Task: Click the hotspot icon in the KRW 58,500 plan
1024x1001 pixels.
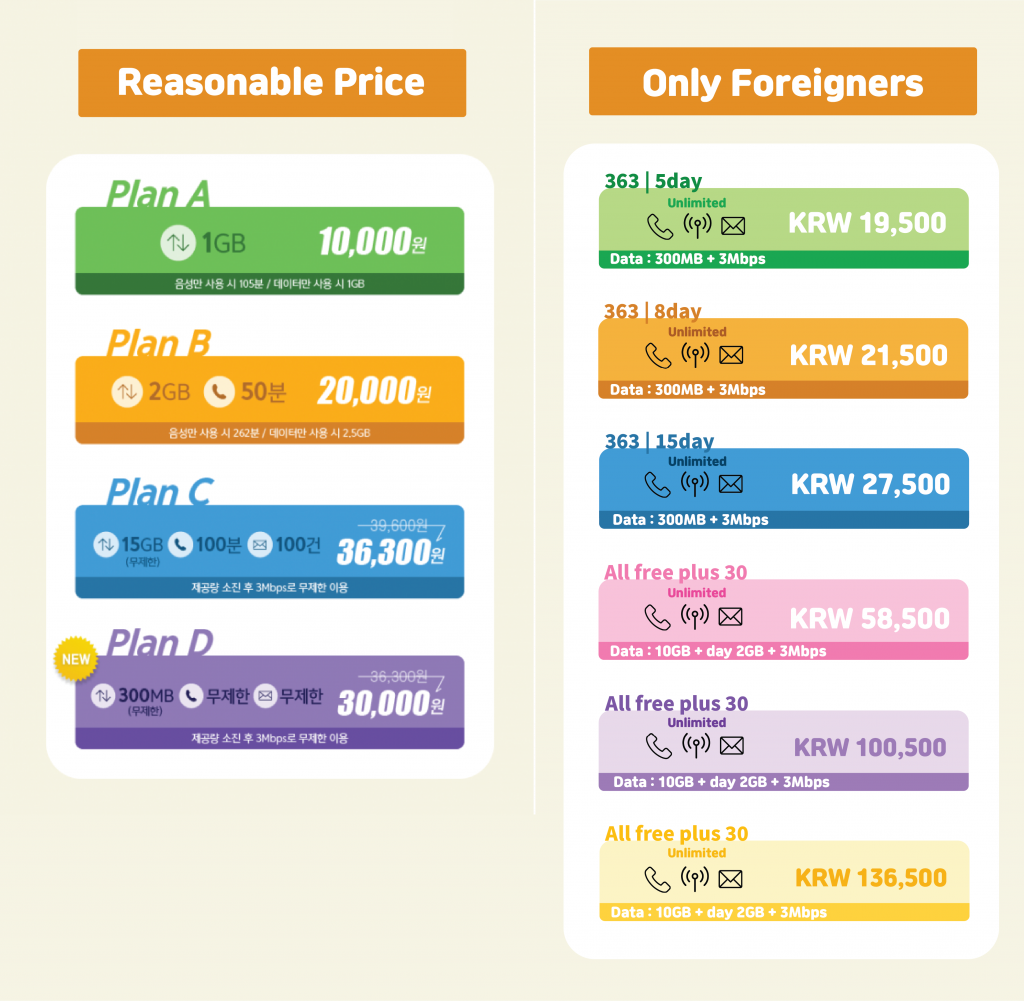Action: point(695,617)
